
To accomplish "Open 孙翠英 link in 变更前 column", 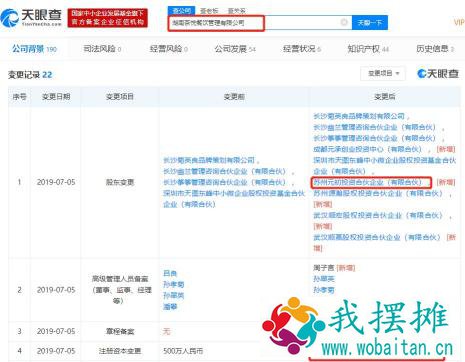I will 173,295.
